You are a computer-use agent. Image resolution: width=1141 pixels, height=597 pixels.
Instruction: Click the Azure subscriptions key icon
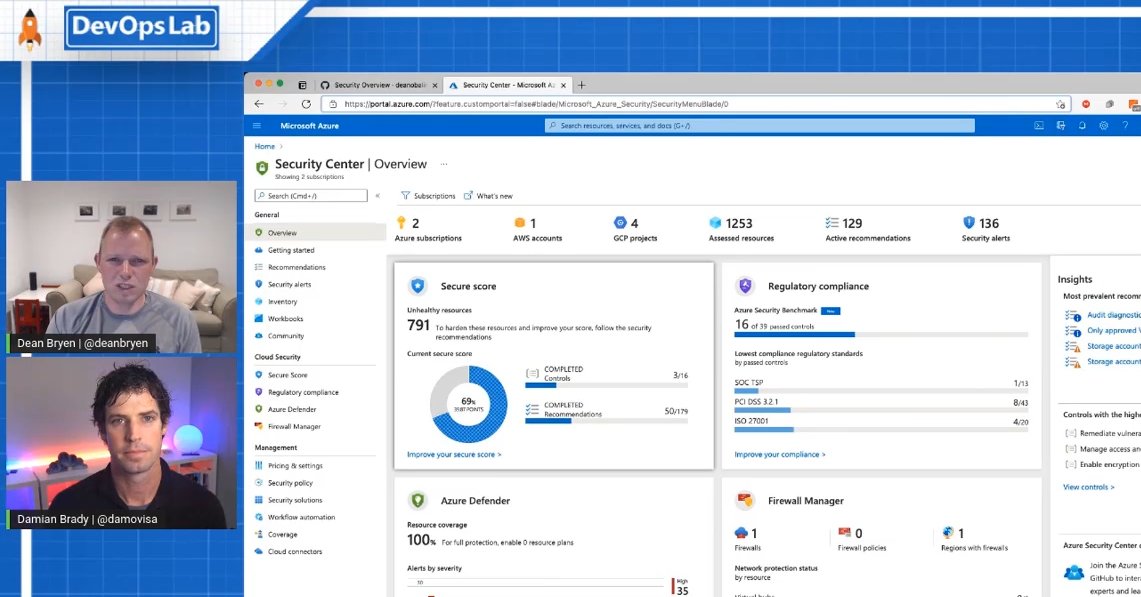tap(401, 223)
